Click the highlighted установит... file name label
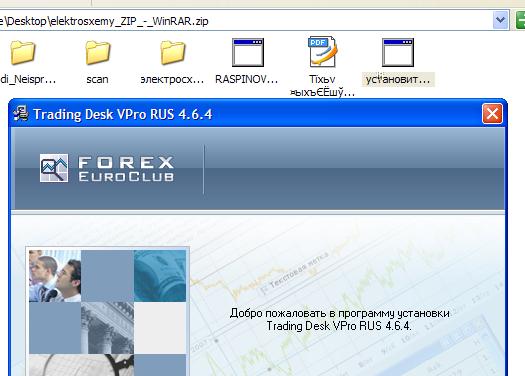Image resolution: width=525 pixels, height=376 pixels. [398, 79]
